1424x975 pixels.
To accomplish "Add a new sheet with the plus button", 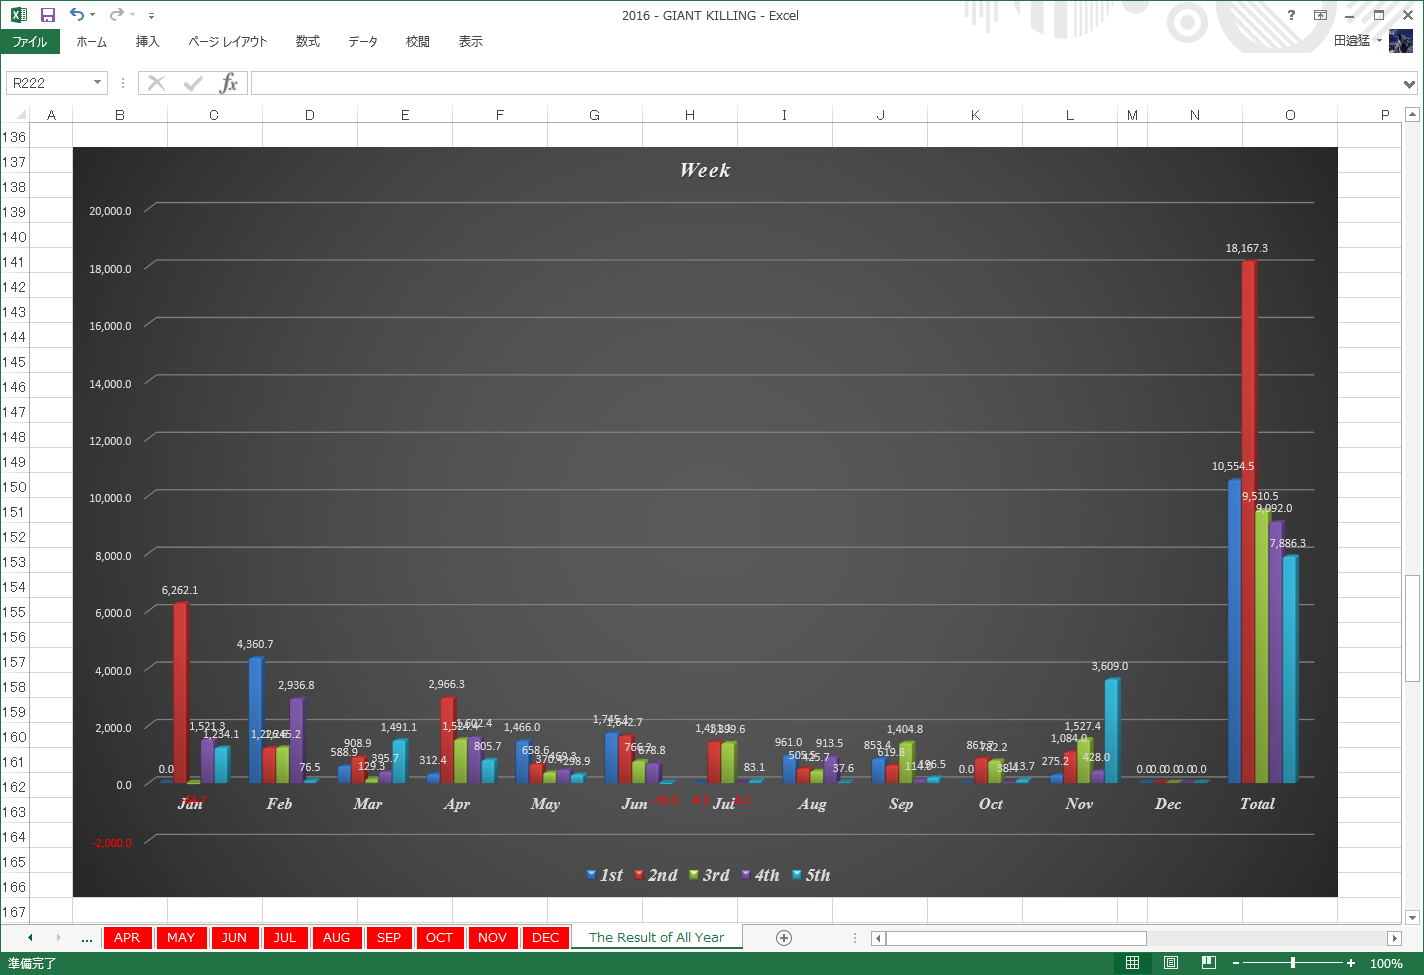I will click(x=784, y=938).
